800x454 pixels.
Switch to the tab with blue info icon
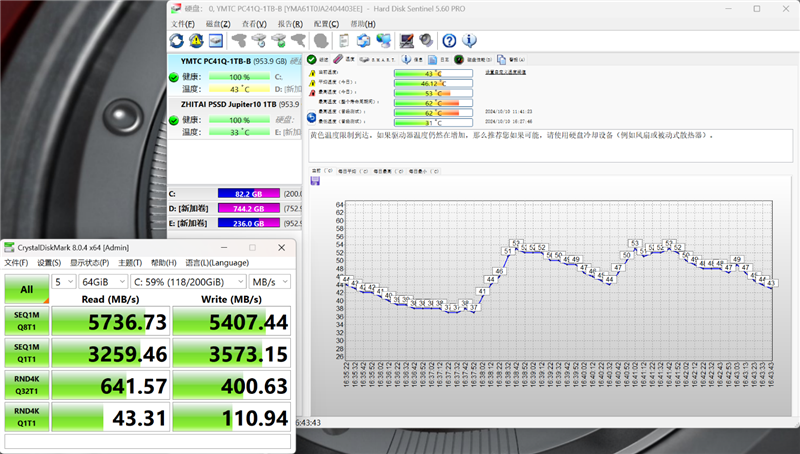(x=412, y=60)
